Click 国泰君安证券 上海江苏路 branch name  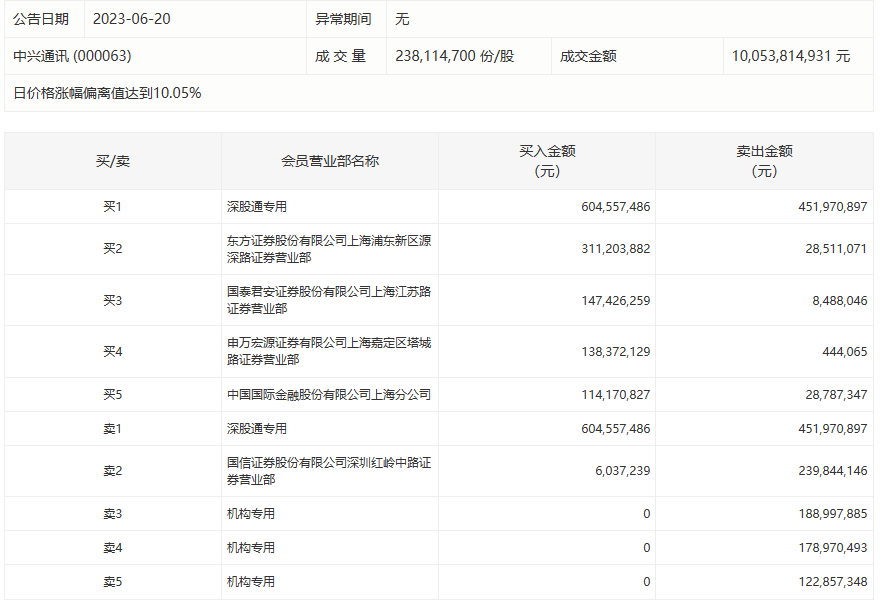point(329,300)
